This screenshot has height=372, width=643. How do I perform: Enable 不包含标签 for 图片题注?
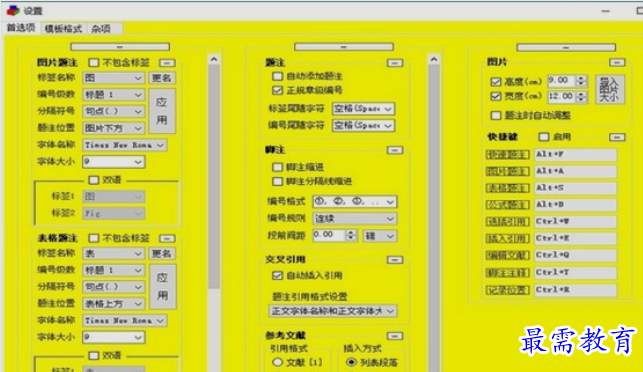point(94,62)
